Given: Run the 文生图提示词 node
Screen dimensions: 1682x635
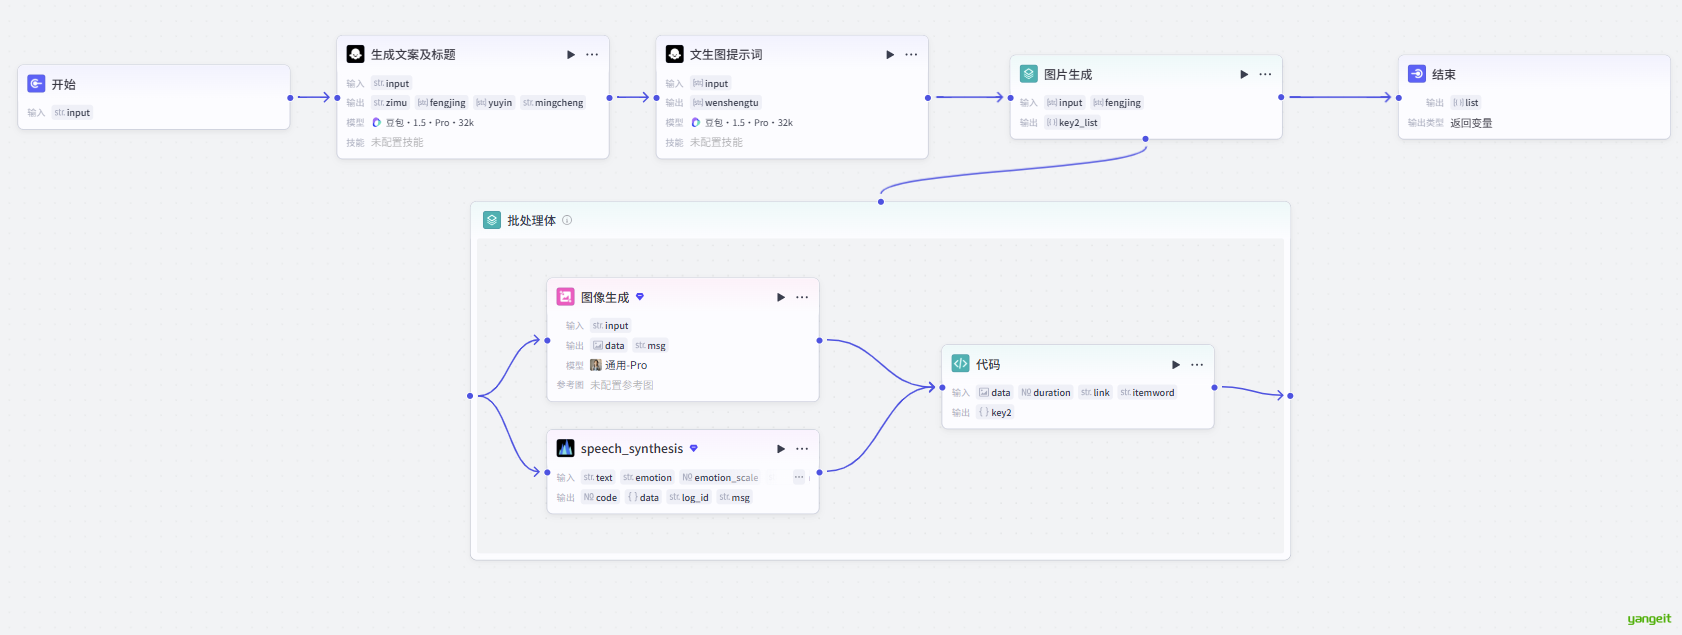Looking at the screenshot, I should pyautogui.click(x=890, y=55).
